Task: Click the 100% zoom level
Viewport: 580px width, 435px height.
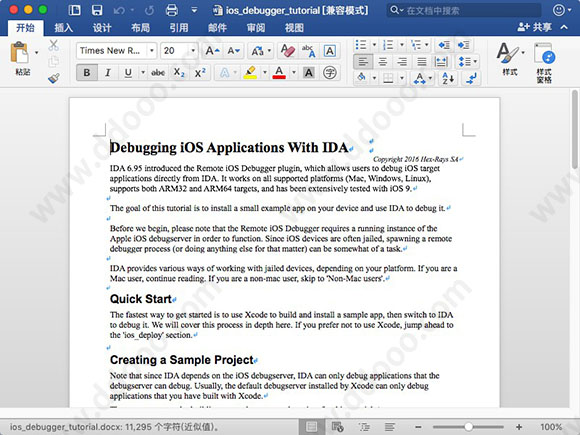Action: point(551,427)
